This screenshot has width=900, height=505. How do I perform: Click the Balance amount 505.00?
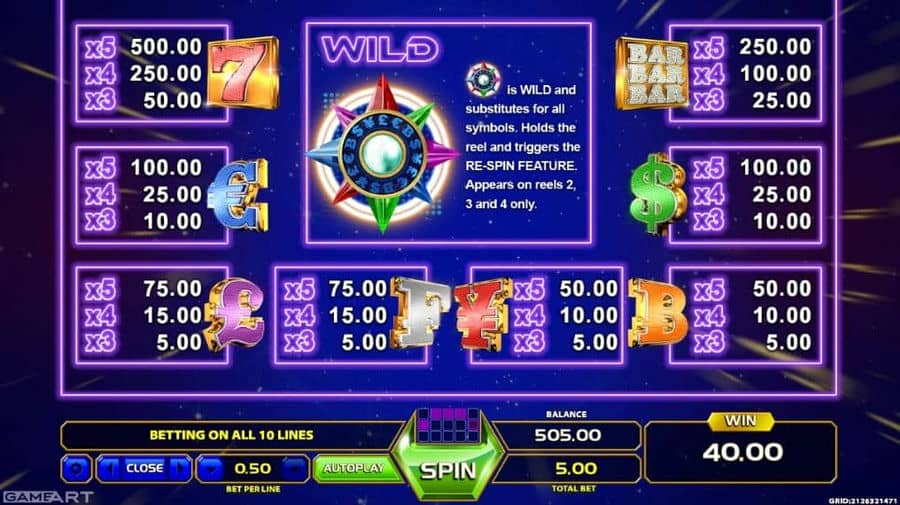point(567,435)
